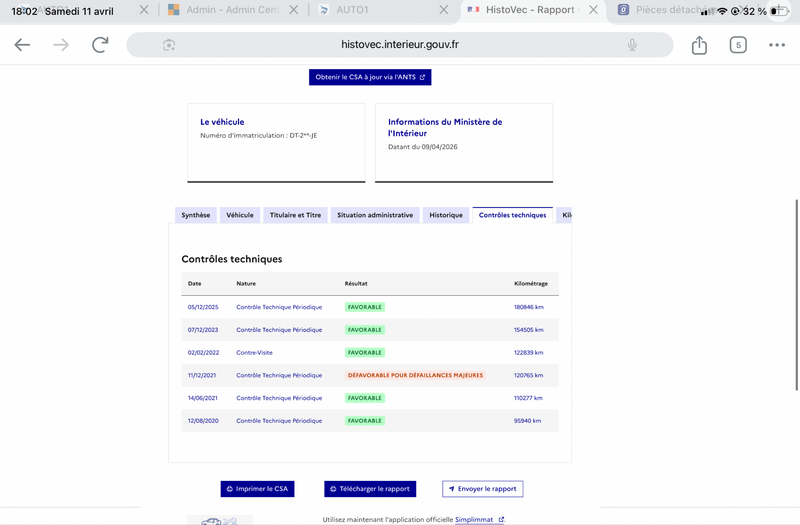Screen dimensions: 800x525
Task: Open the three-dots browser menu
Action: coord(777,45)
